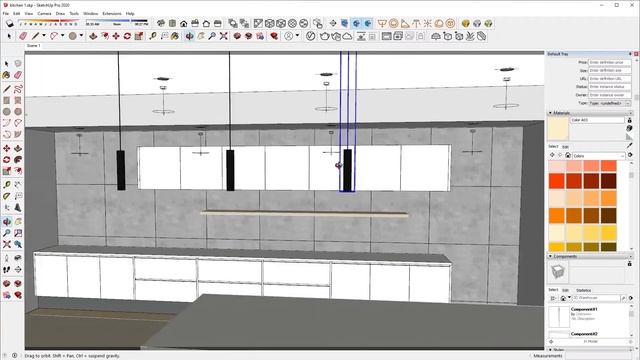Screen dimensions: 640x360
Task: Click Zoom Extents in top toolbar
Action: tap(224, 36)
